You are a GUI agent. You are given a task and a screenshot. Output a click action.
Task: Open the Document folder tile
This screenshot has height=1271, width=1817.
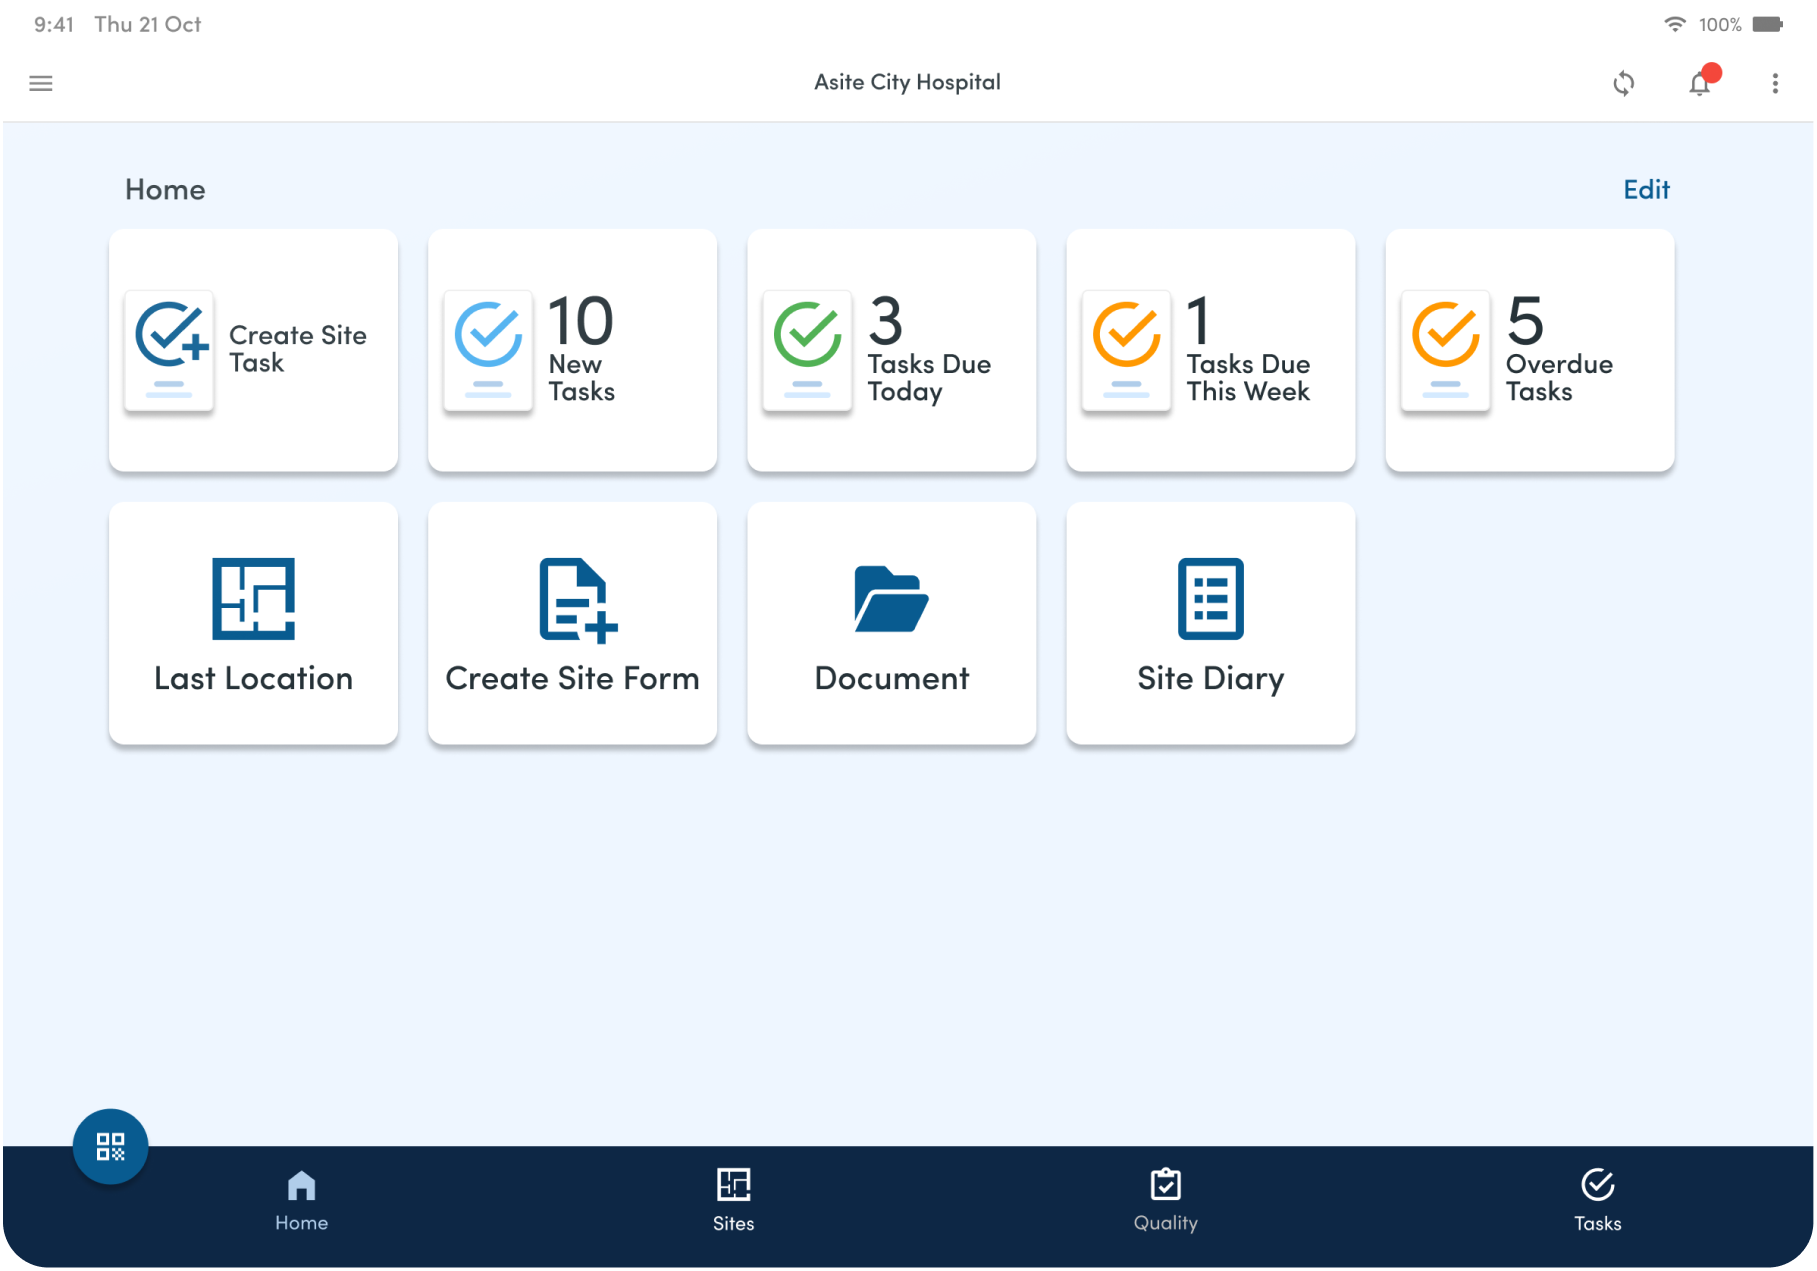pos(891,622)
